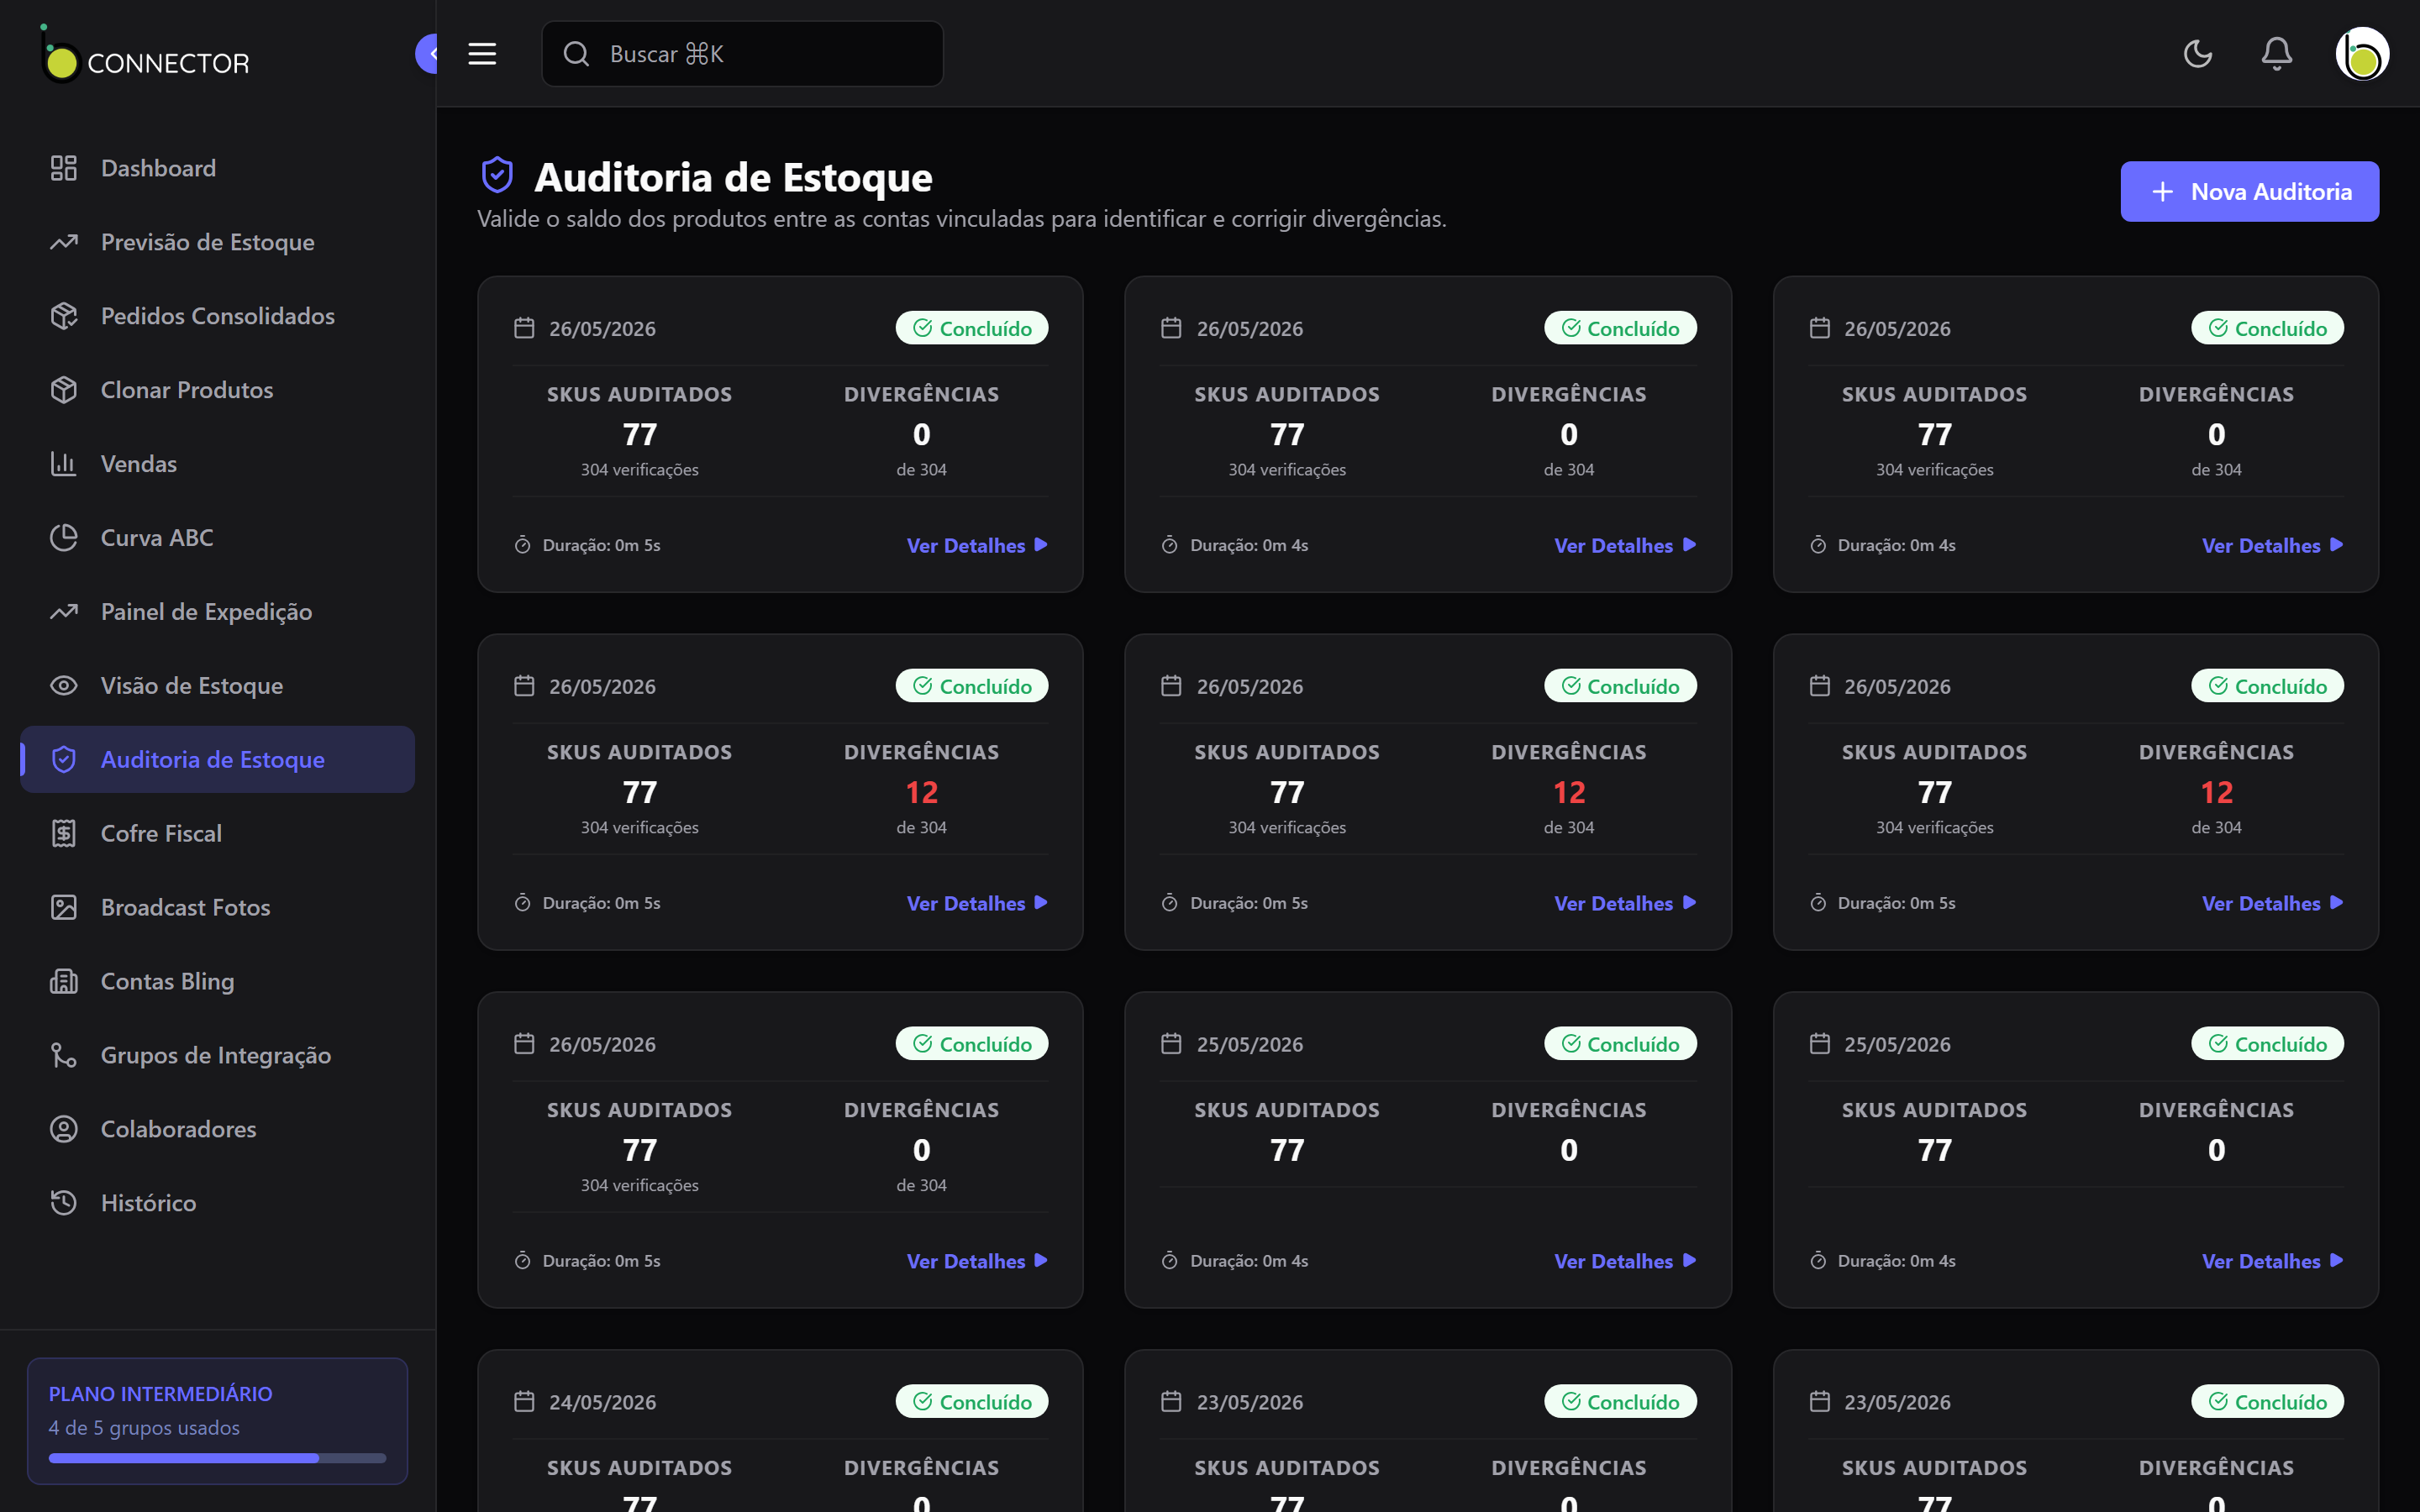The image size is (2420, 1512).
Task: Click Concluído badge on 24/05/2026 card
Action: click(x=972, y=1402)
